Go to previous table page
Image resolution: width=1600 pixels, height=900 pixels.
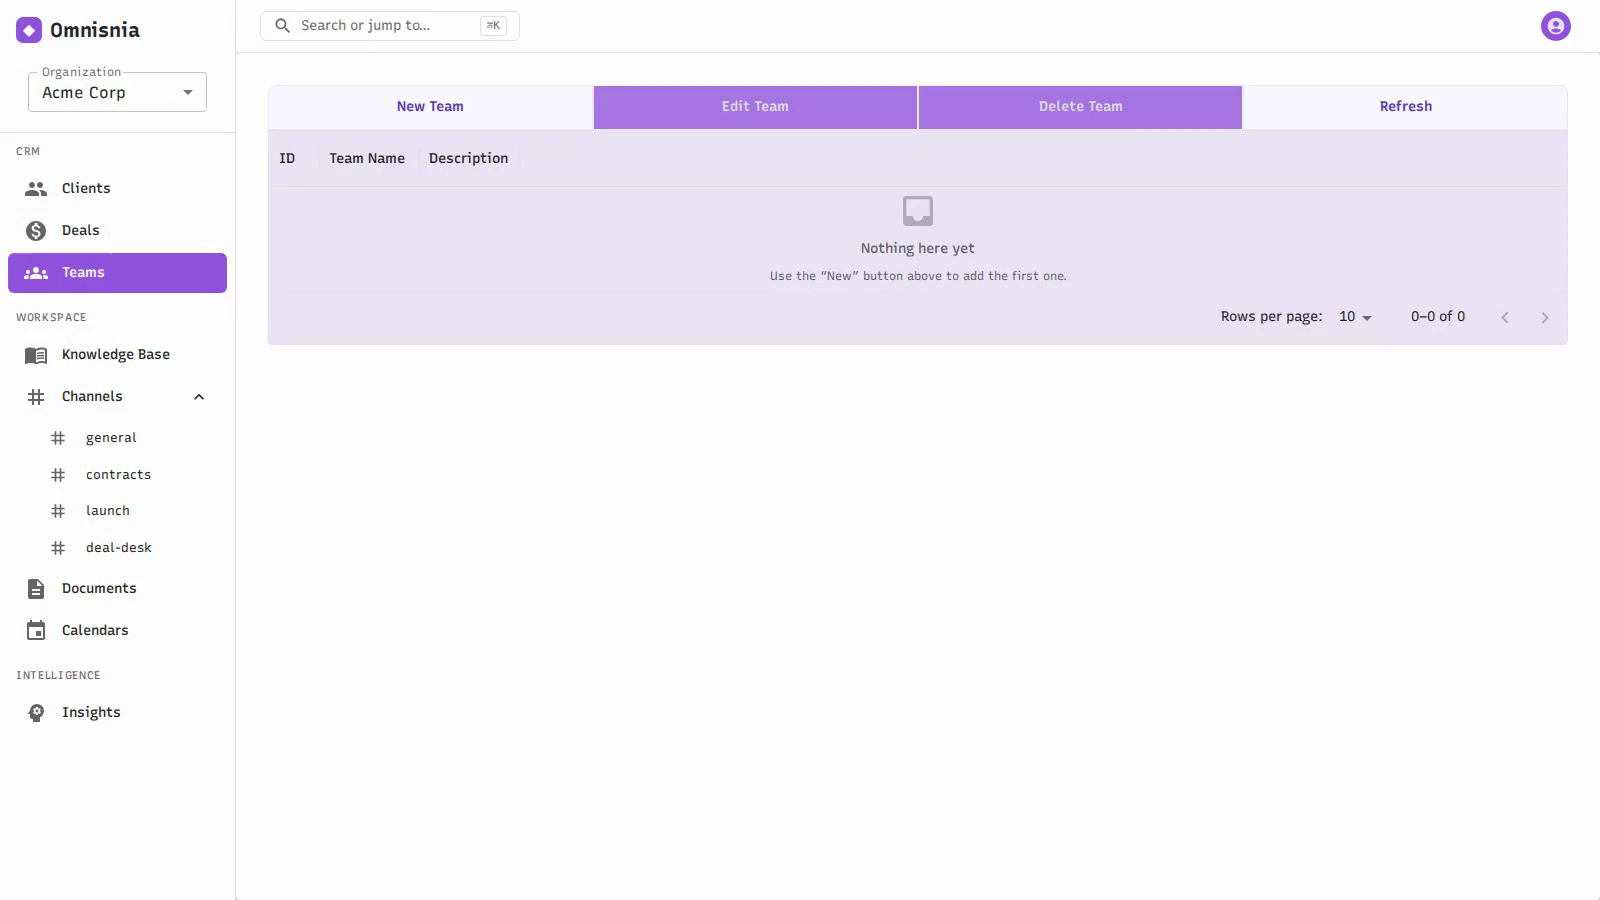tap(1505, 317)
